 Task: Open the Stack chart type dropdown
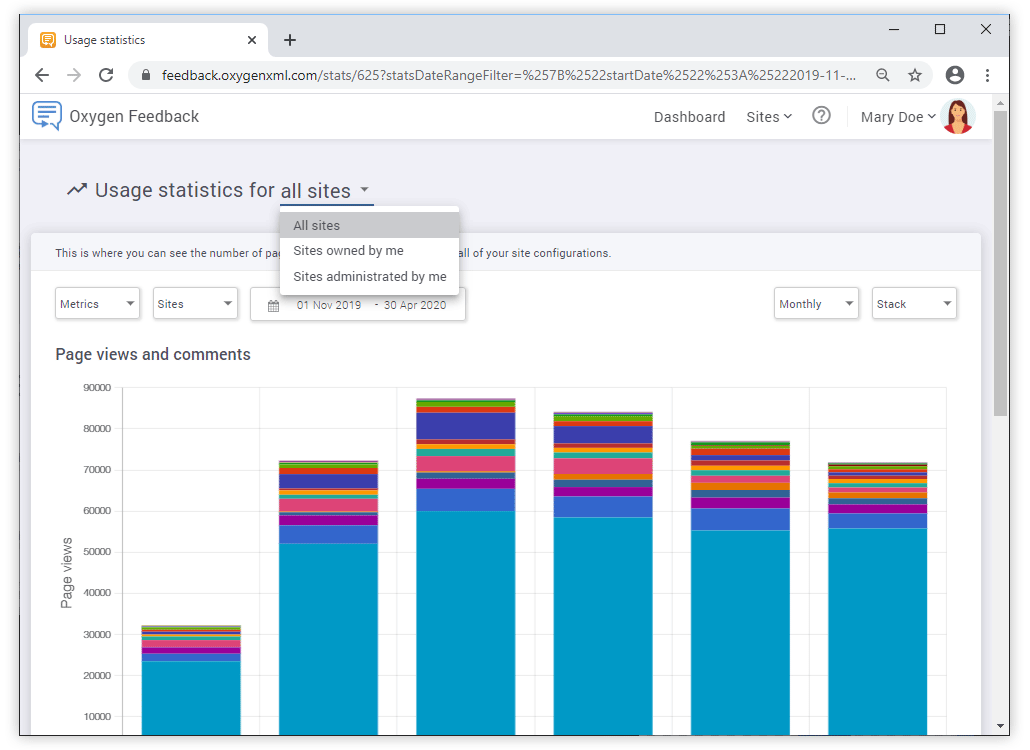pyautogui.click(x=914, y=303)
